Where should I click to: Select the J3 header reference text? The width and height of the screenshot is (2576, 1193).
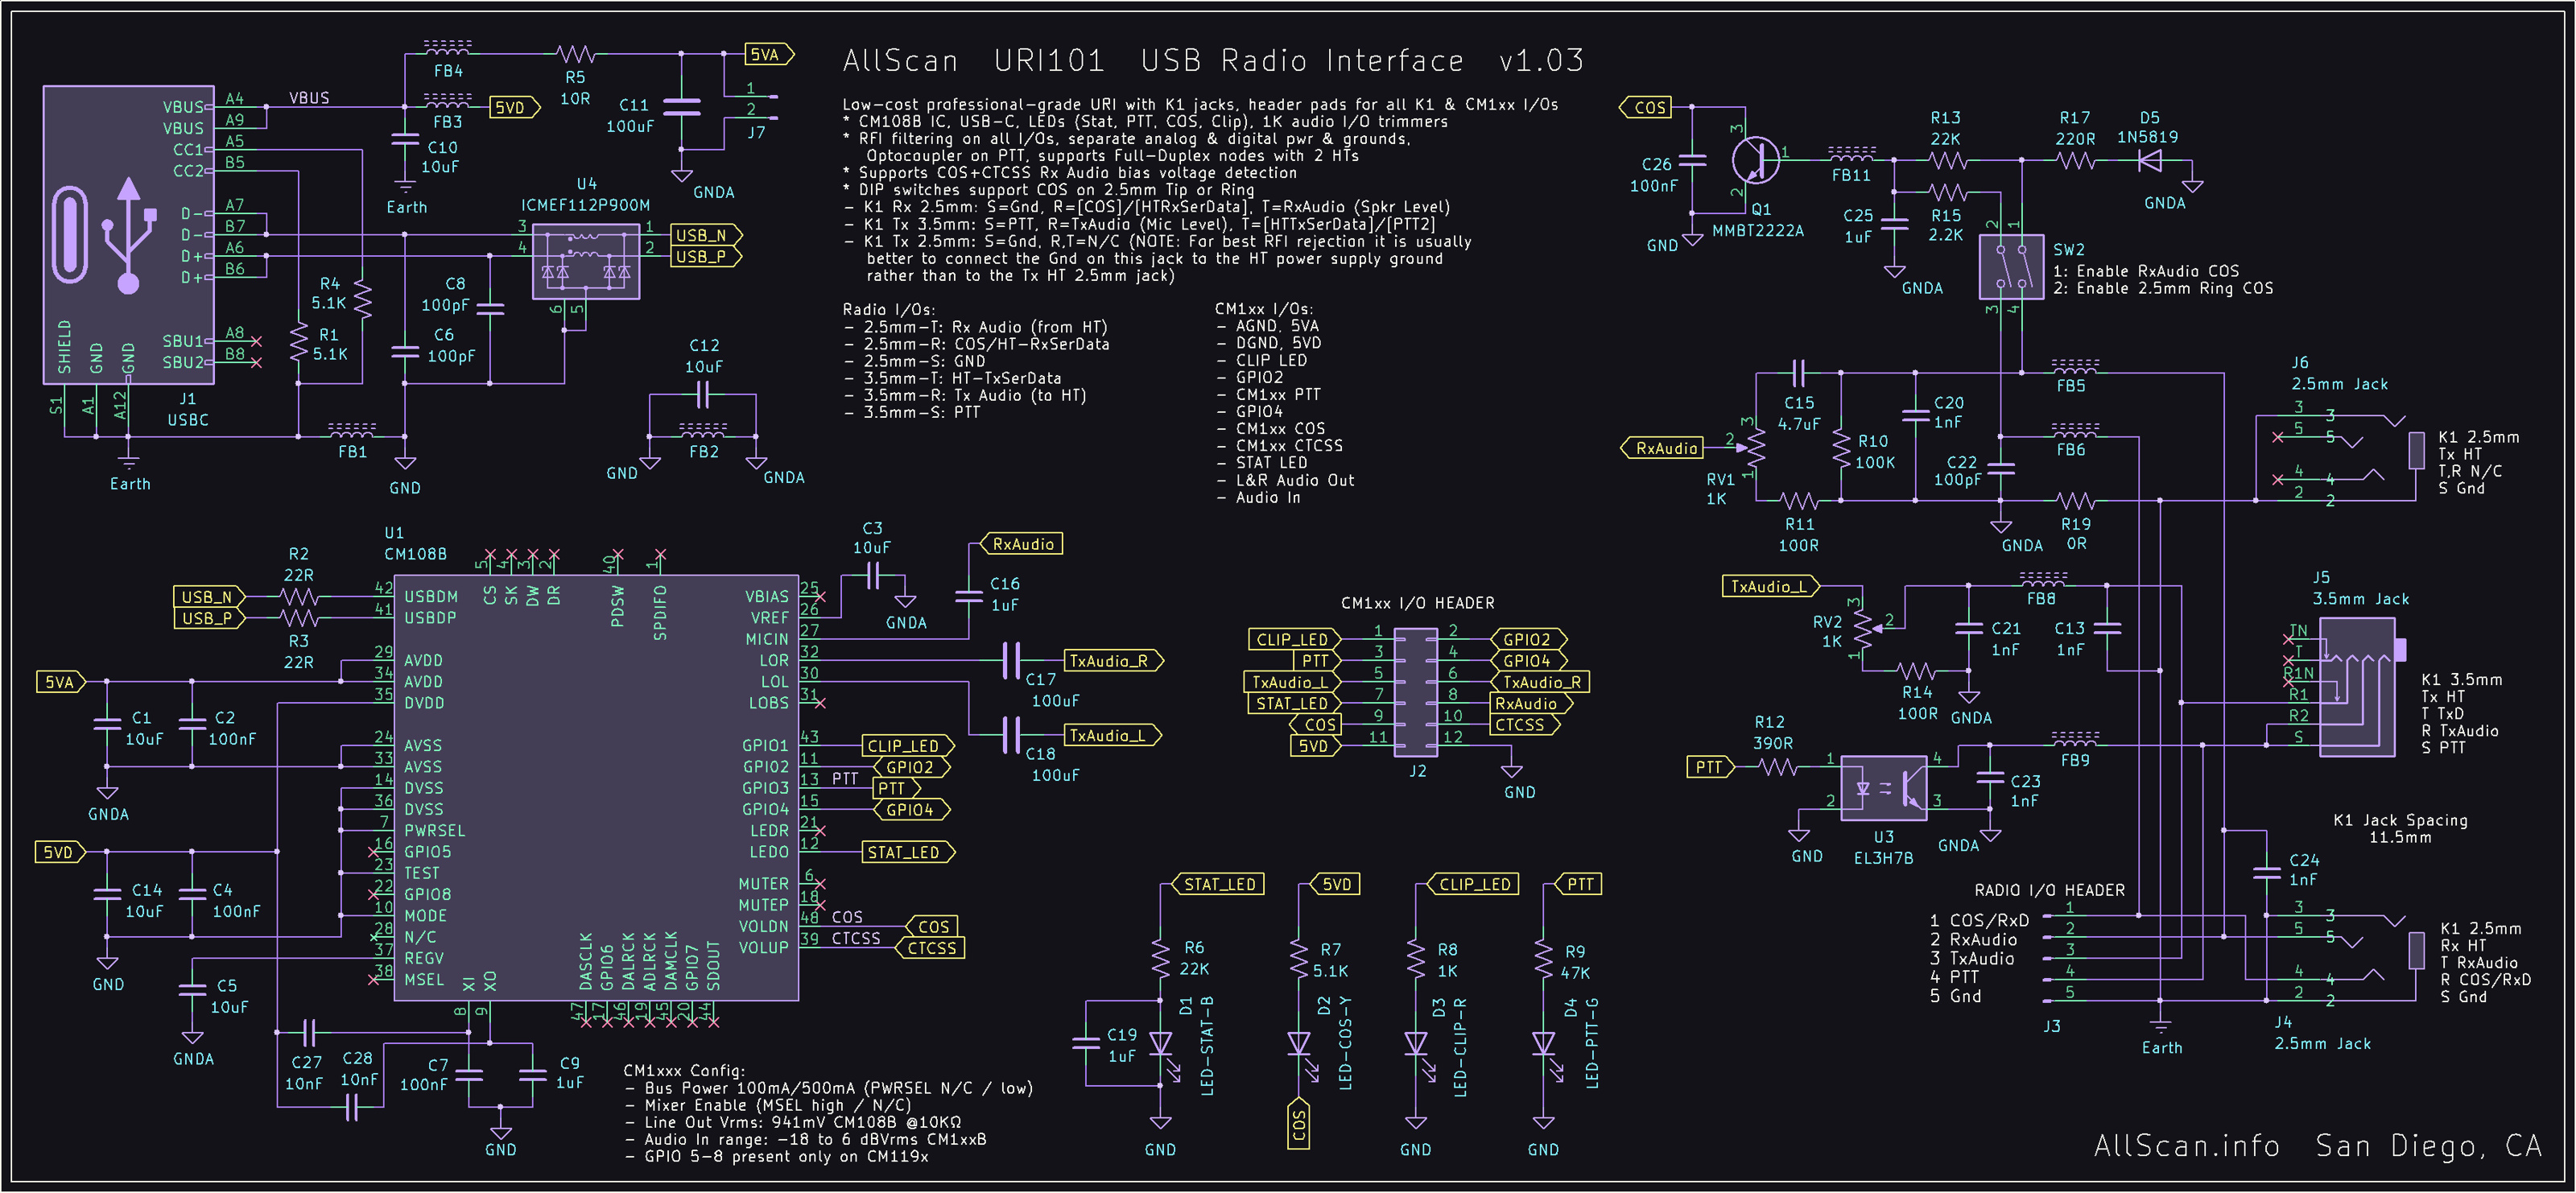(x=2051, y=1026)
